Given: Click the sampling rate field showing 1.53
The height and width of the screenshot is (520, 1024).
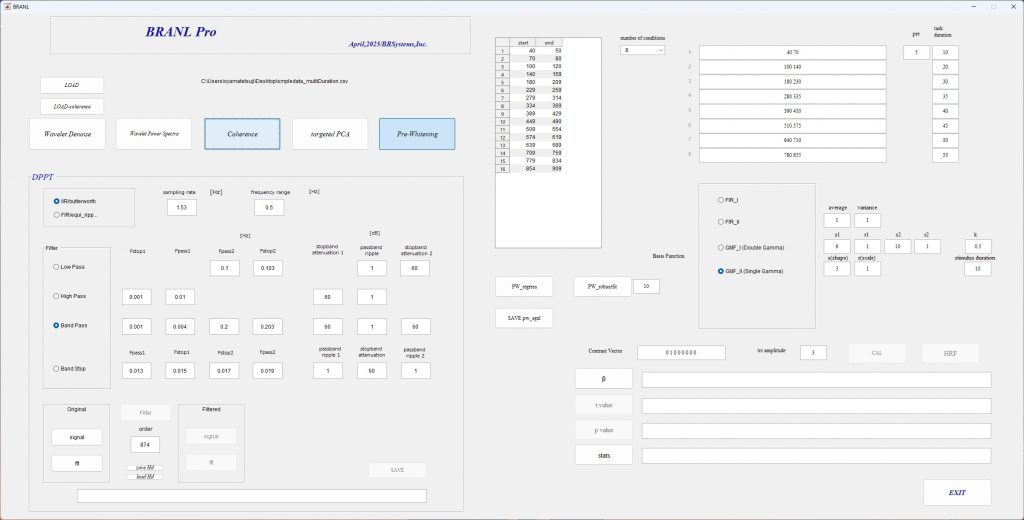Looking at the screenshot, I should point(182,208).
